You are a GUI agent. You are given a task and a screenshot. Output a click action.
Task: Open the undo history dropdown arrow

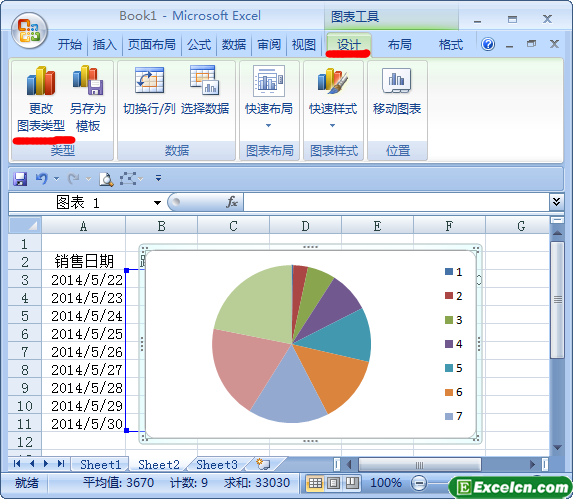(56, 179)
